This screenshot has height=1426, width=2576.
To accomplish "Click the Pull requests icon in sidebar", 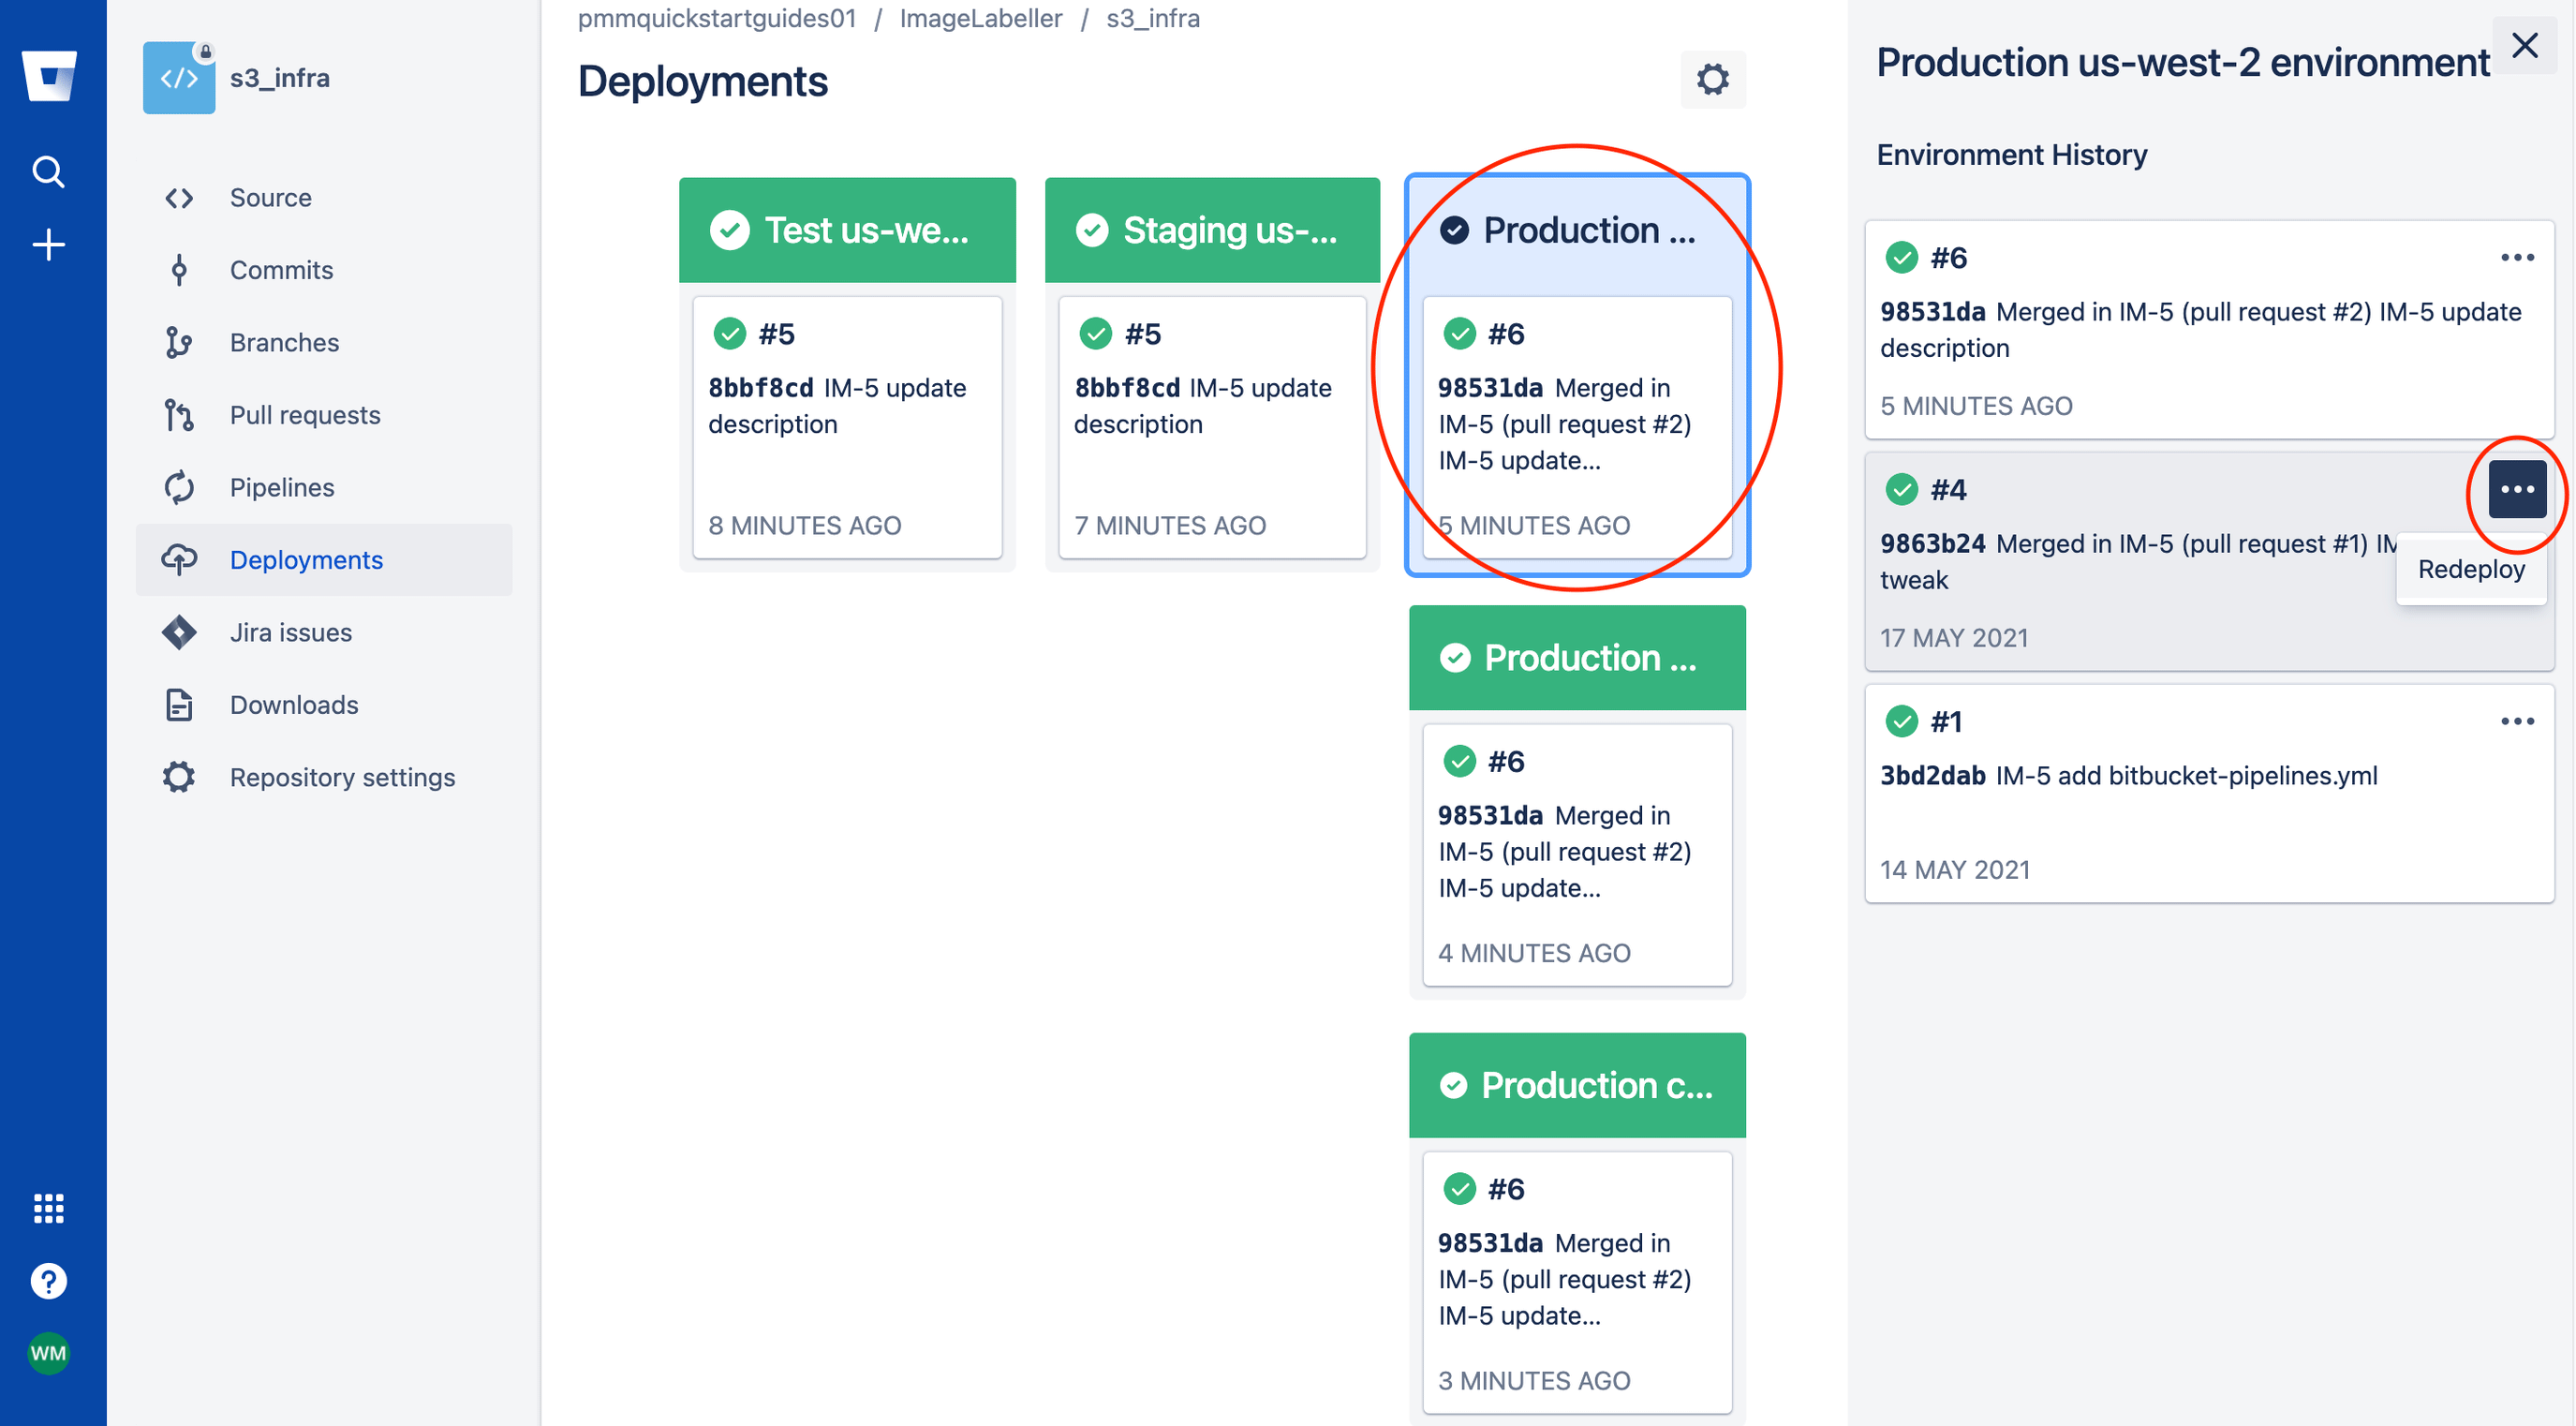I will [179, 414].
